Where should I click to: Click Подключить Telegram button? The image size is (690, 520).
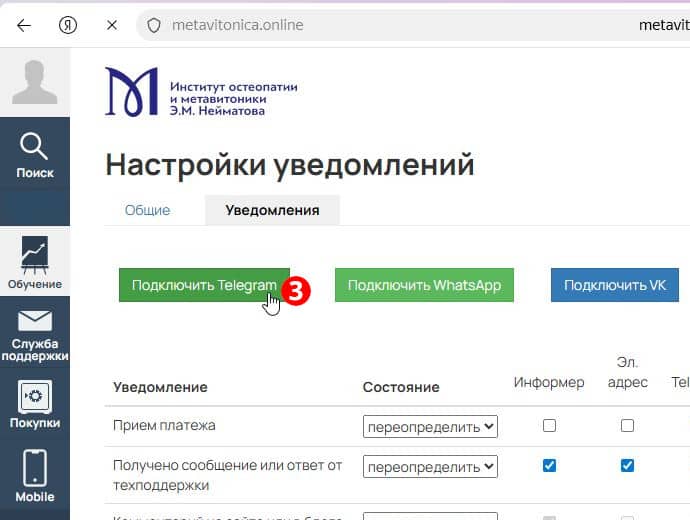tap(203, 285)
